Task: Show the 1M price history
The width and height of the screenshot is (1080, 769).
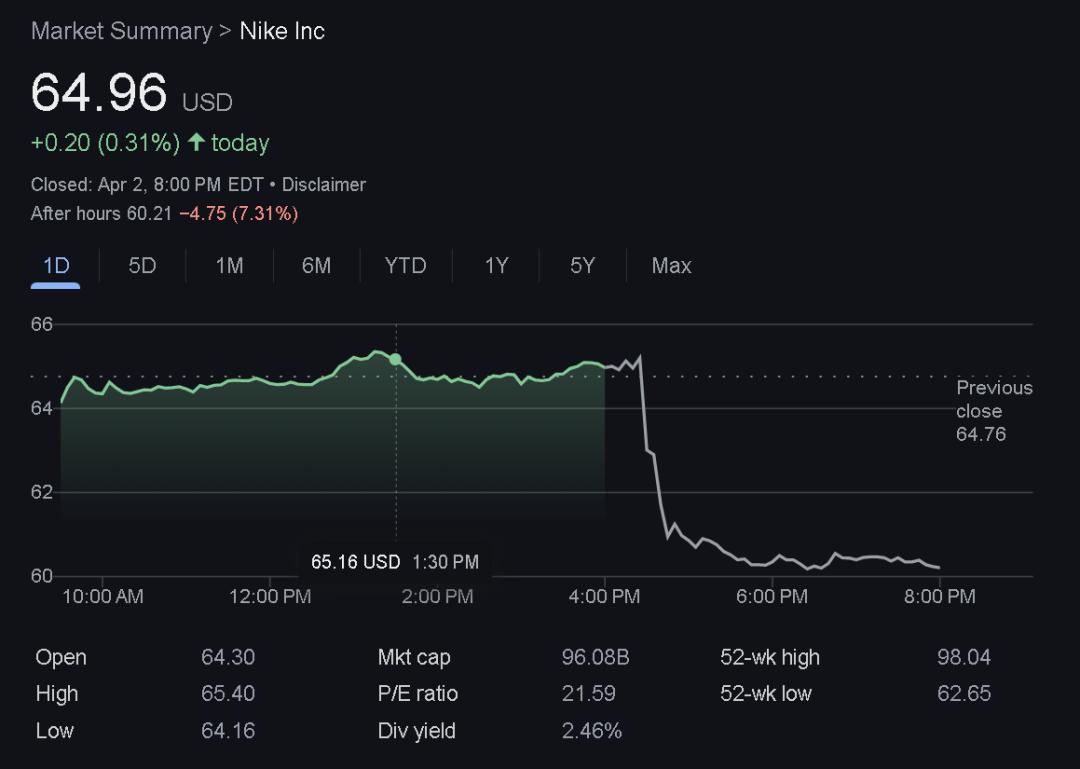Action: (x=229, y=266)
